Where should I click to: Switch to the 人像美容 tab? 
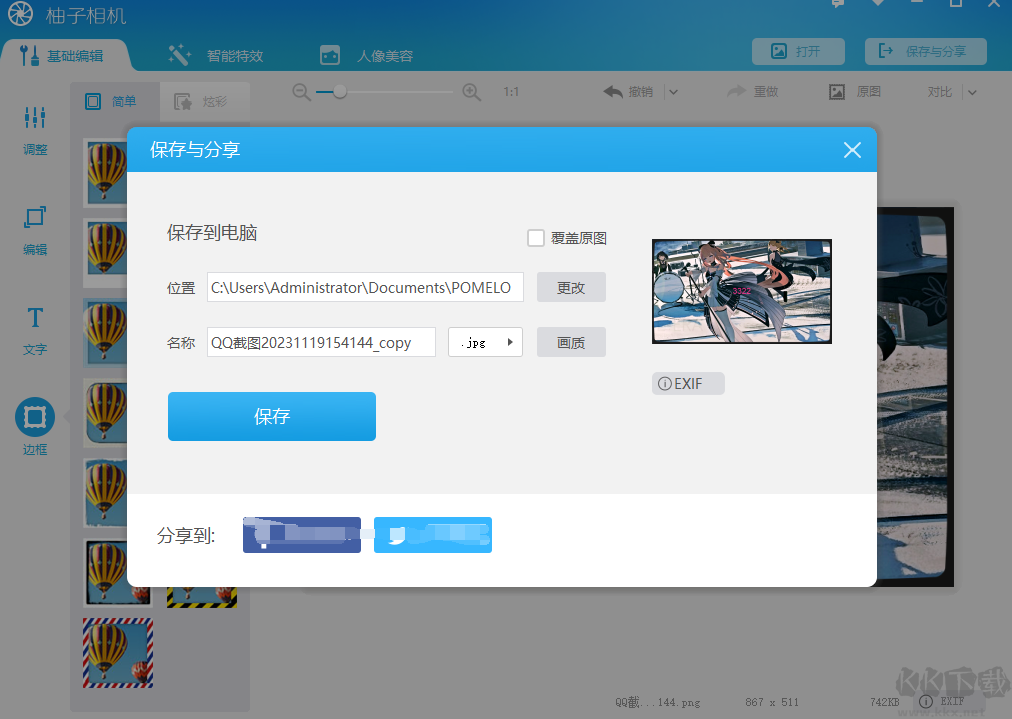pyautogui.click(x=367, y=55)
